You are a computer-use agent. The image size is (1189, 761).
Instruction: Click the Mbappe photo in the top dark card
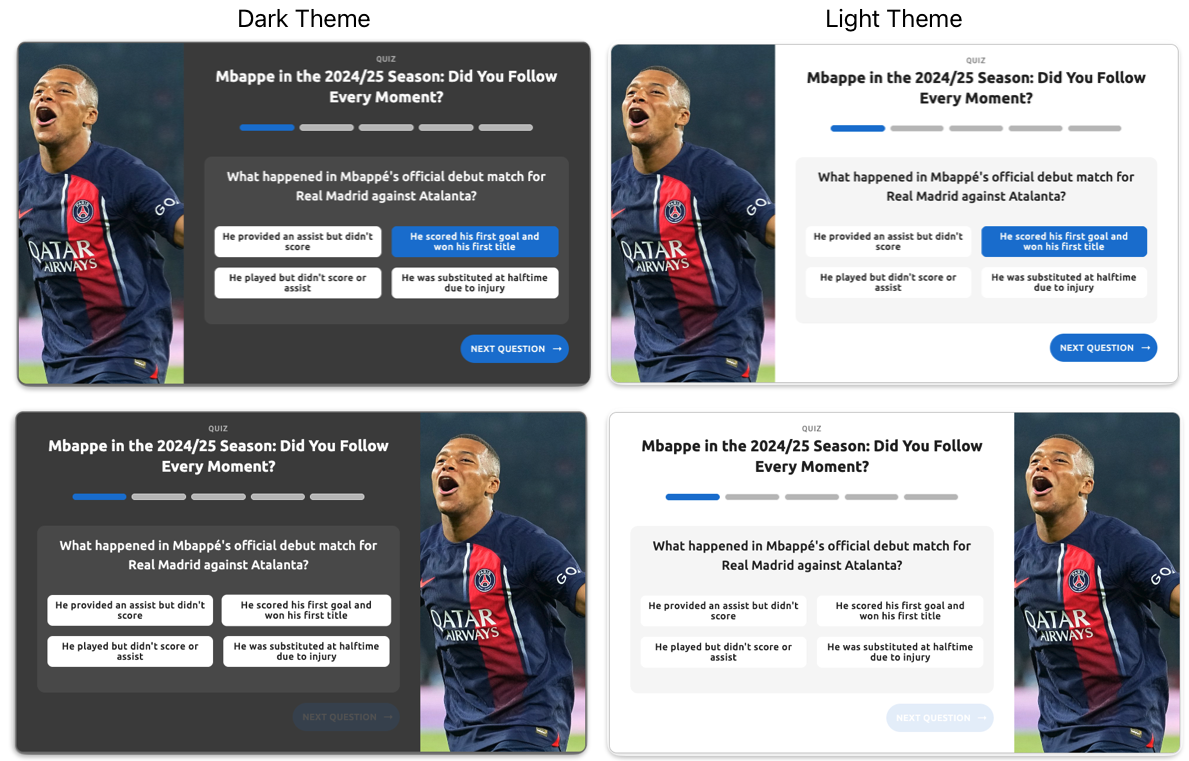(x=101, y=214)
